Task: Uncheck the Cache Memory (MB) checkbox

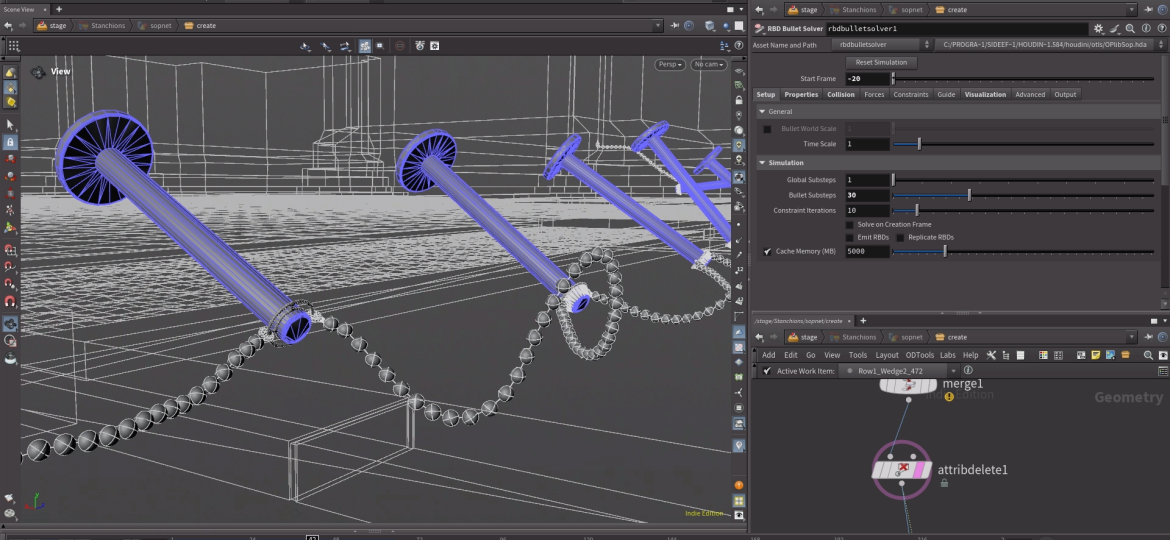Action: [x=767, y=251]
